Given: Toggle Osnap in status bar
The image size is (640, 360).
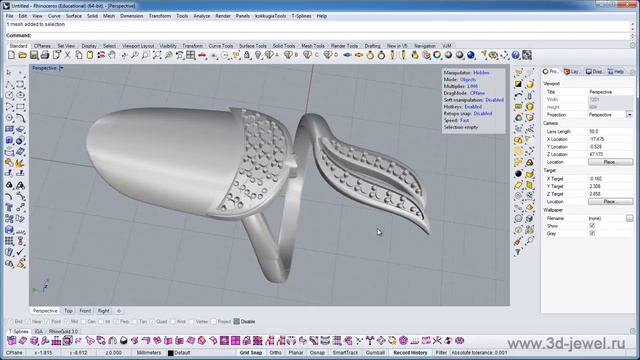Looking at the screenshot, I should (317, 353).
